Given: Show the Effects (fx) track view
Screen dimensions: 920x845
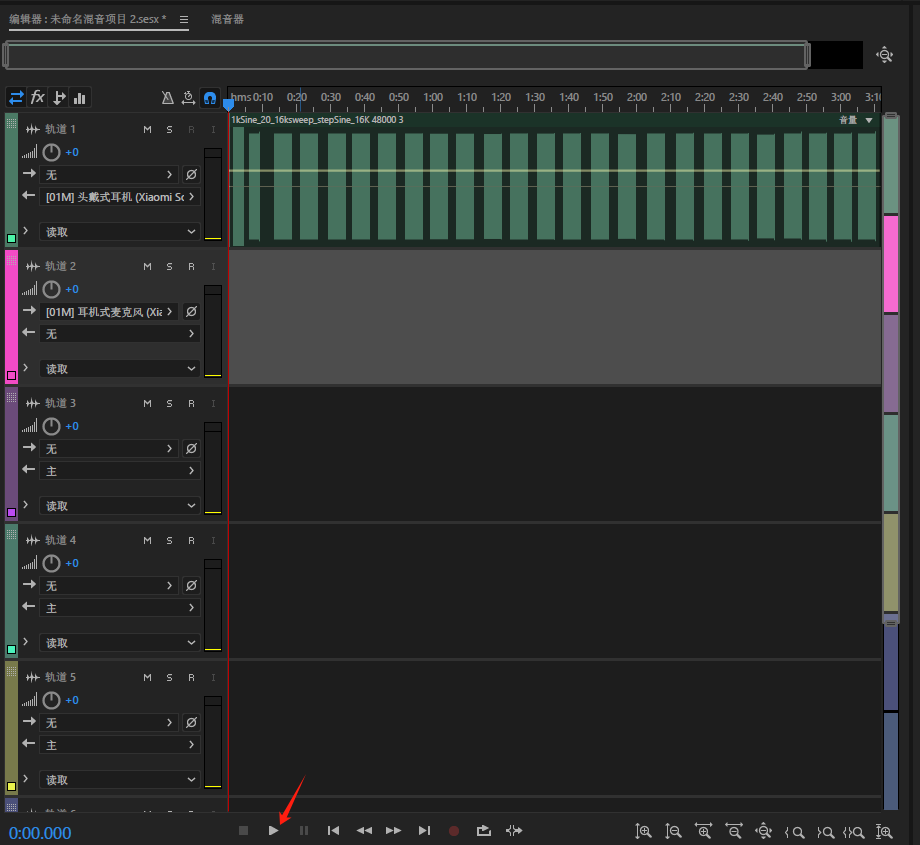Looking at the screenshot, I should [x=38, y=97].
